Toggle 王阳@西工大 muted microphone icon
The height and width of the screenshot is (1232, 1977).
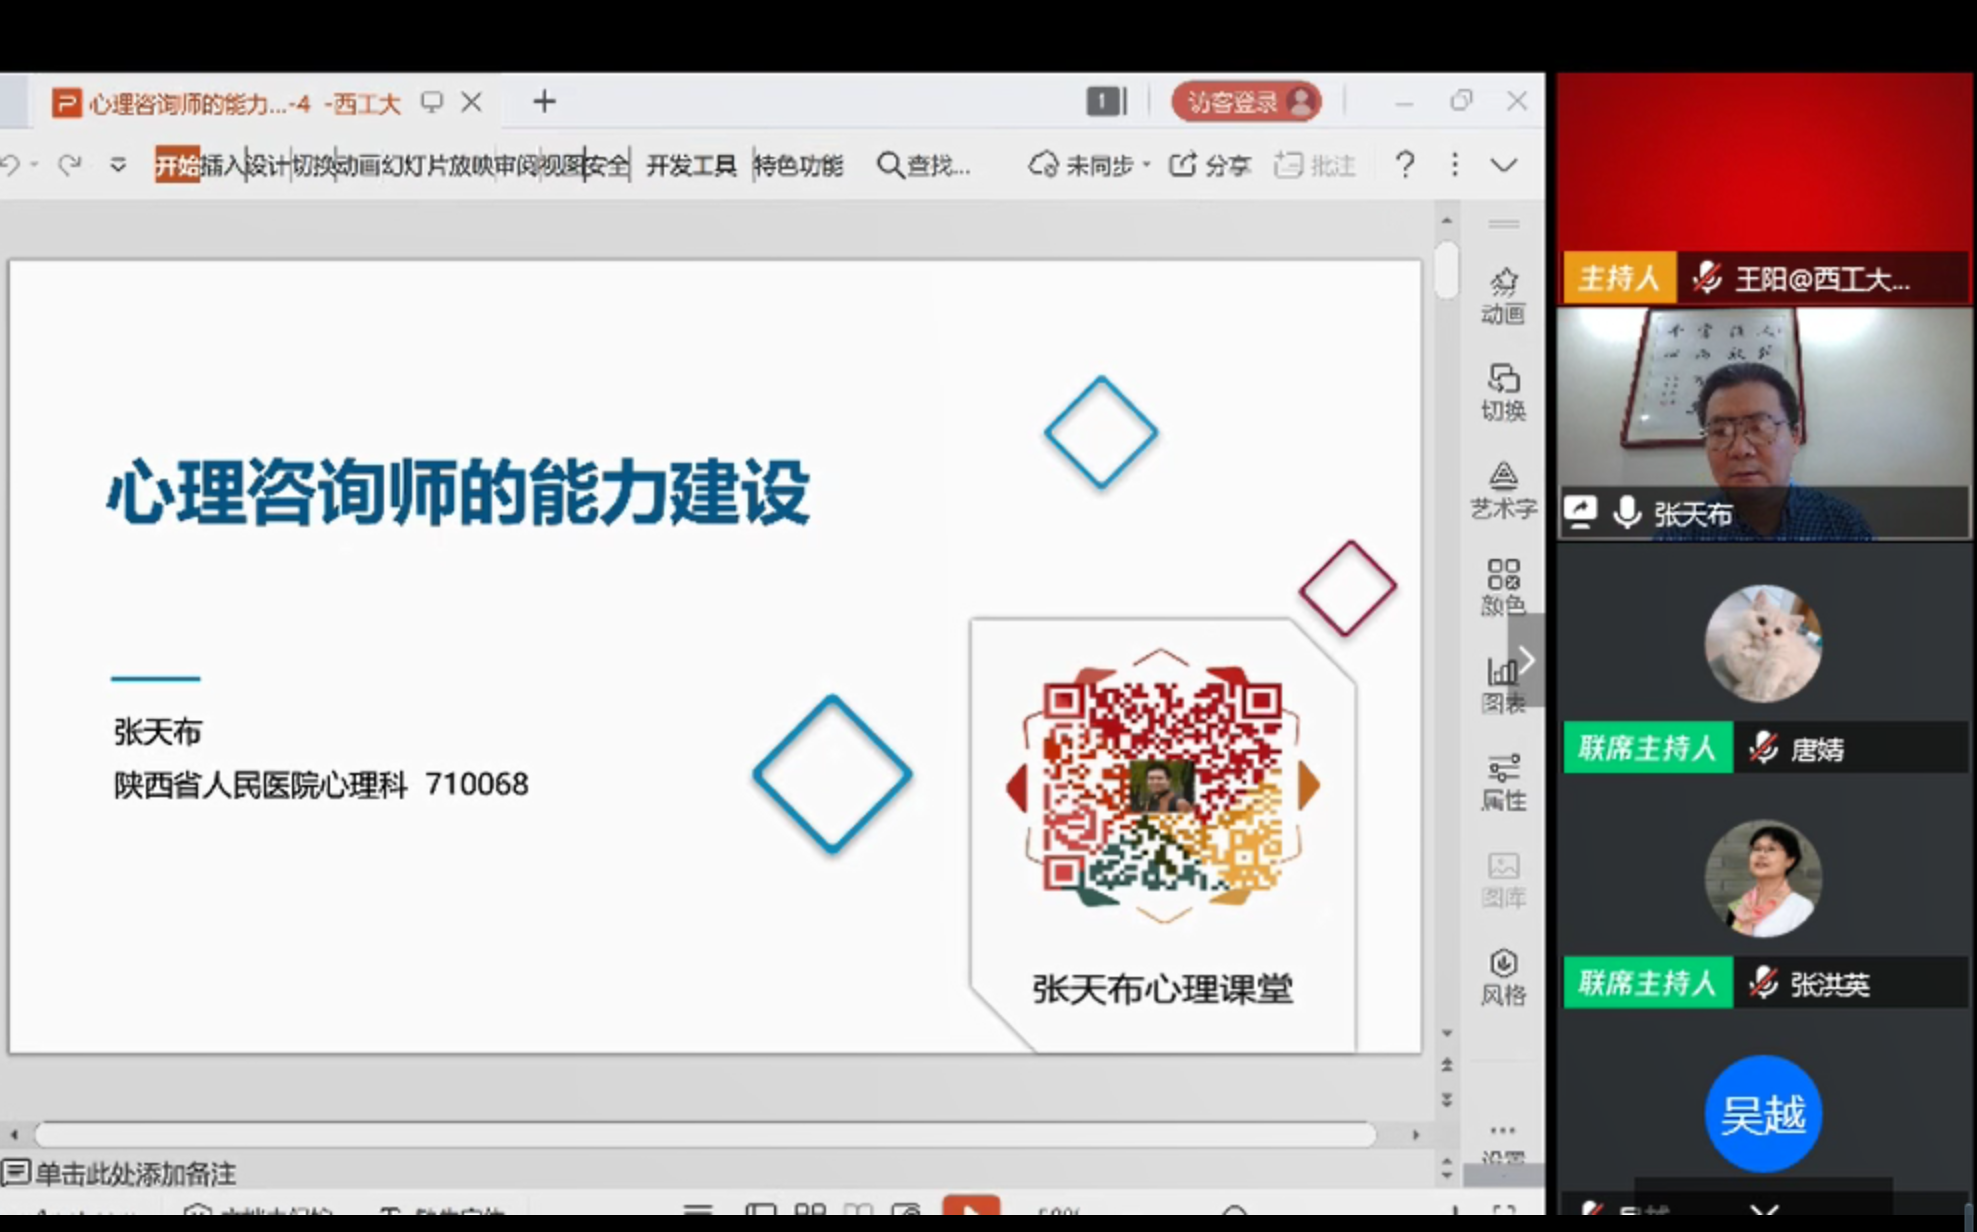[x=1707, y=278]
